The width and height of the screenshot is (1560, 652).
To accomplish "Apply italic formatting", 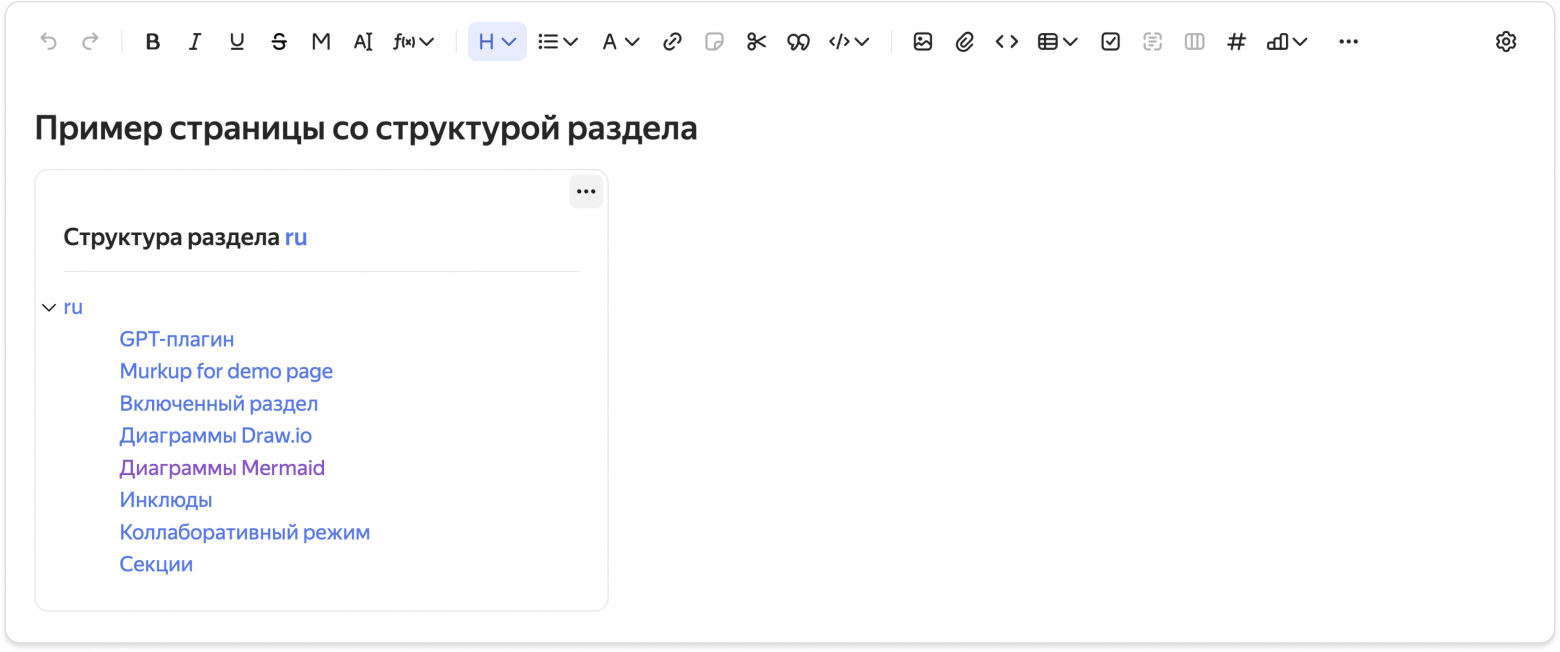I will [x=195, y=41].
